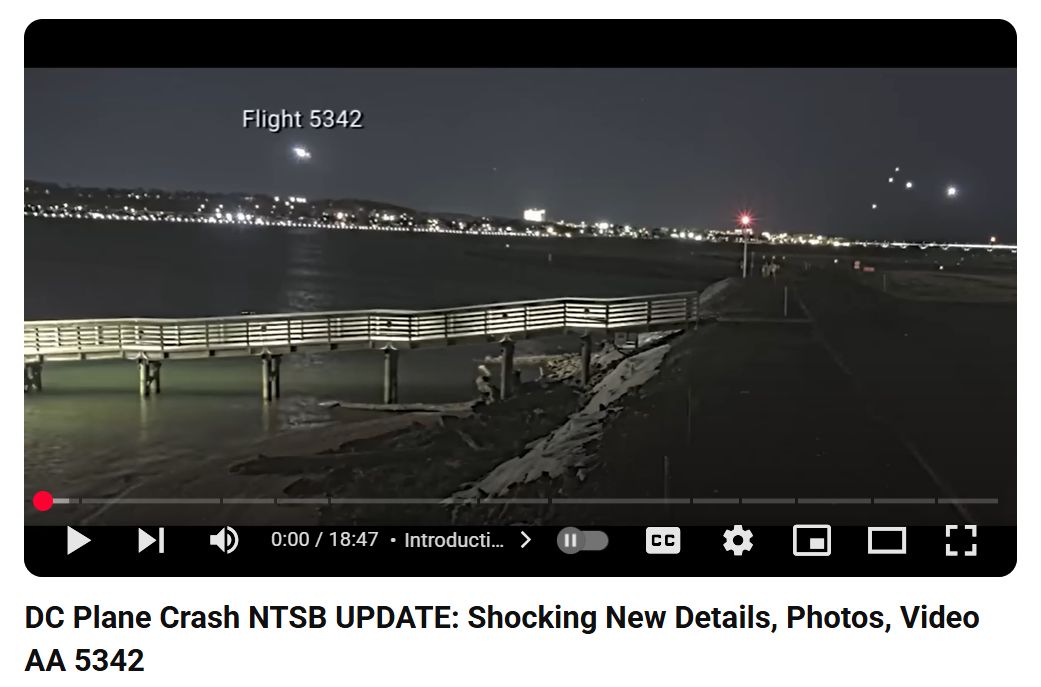This screenshot has width=1041, height=687.
Task: Click the red beacon light in the video
Action: pos(745,220)
